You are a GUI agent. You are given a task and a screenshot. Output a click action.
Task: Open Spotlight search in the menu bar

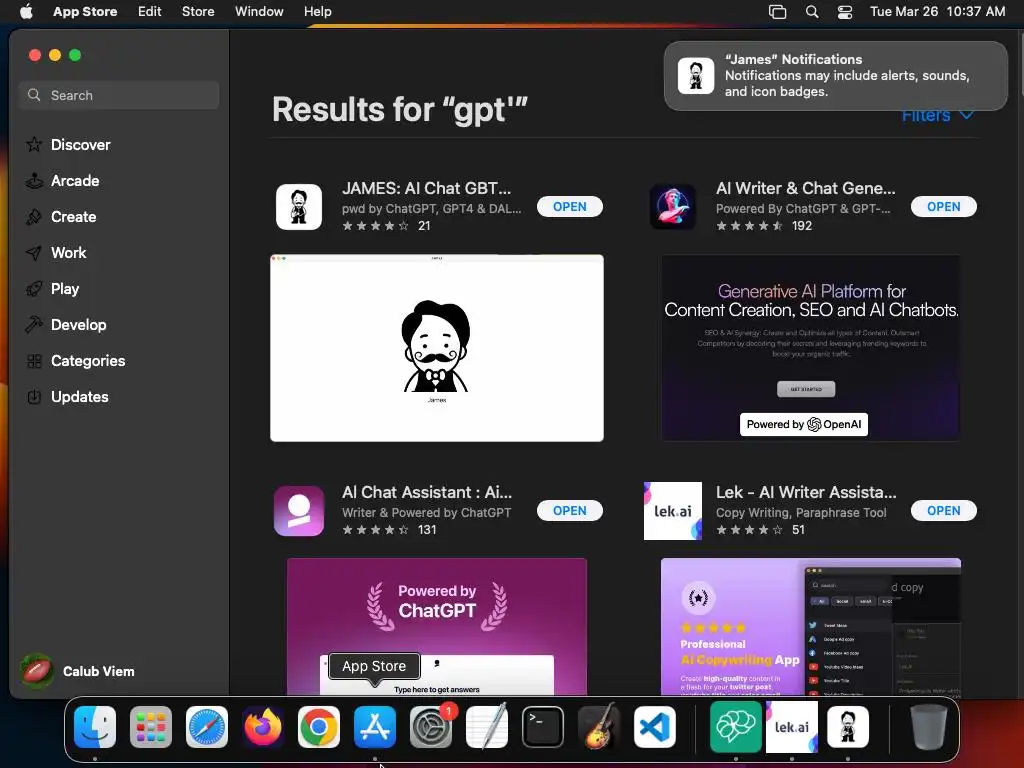tap(812, 12)
